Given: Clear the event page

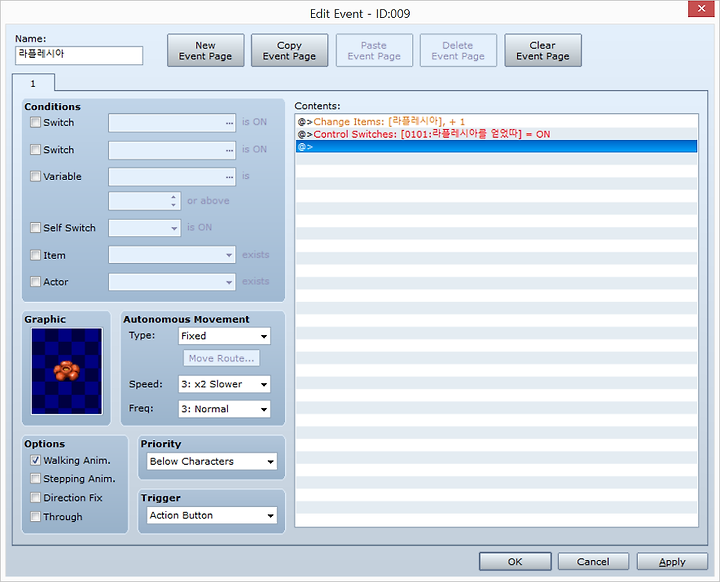Looking at the screenshot, I should pos(543,51).
